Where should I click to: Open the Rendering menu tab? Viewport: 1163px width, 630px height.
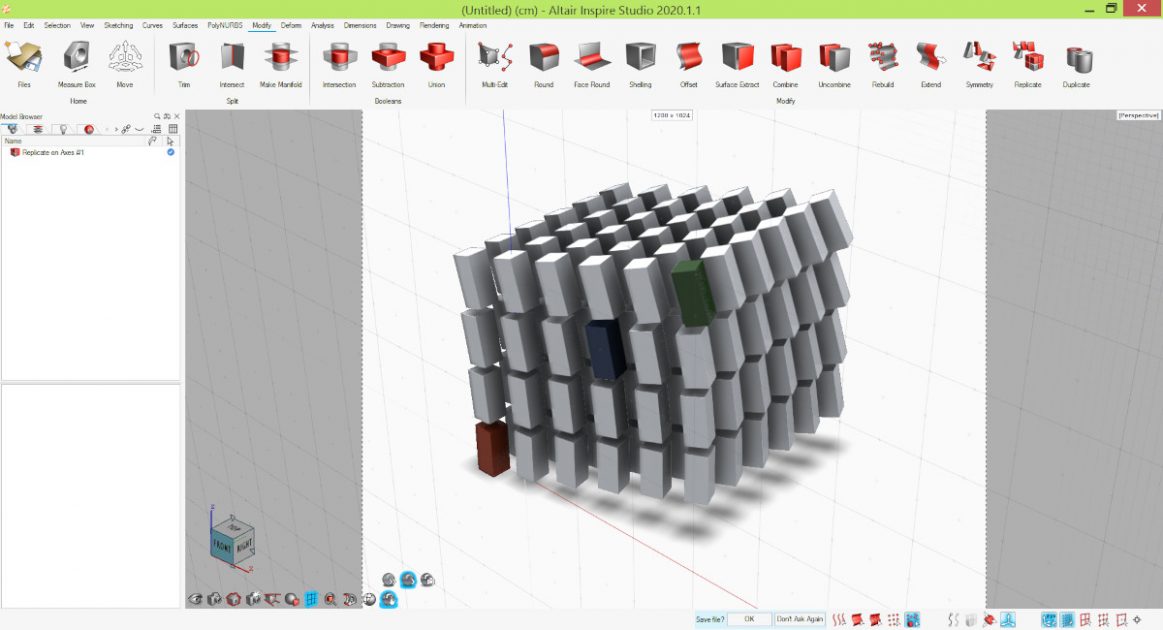[434, 25]
